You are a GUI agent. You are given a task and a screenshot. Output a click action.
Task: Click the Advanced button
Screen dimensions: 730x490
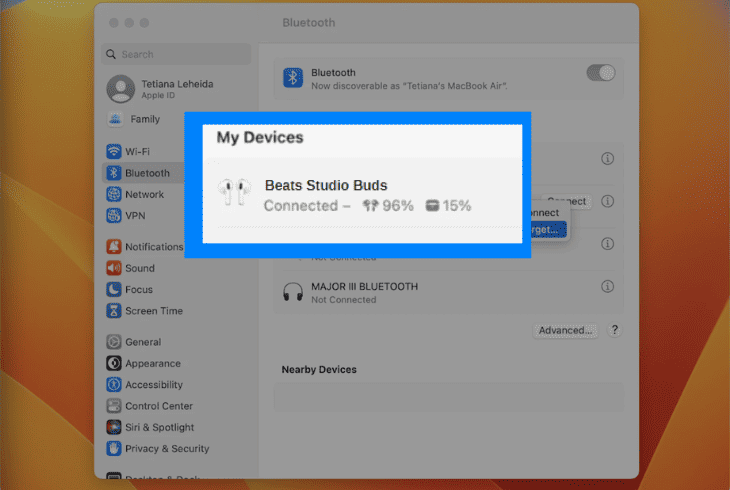[565, 330]
